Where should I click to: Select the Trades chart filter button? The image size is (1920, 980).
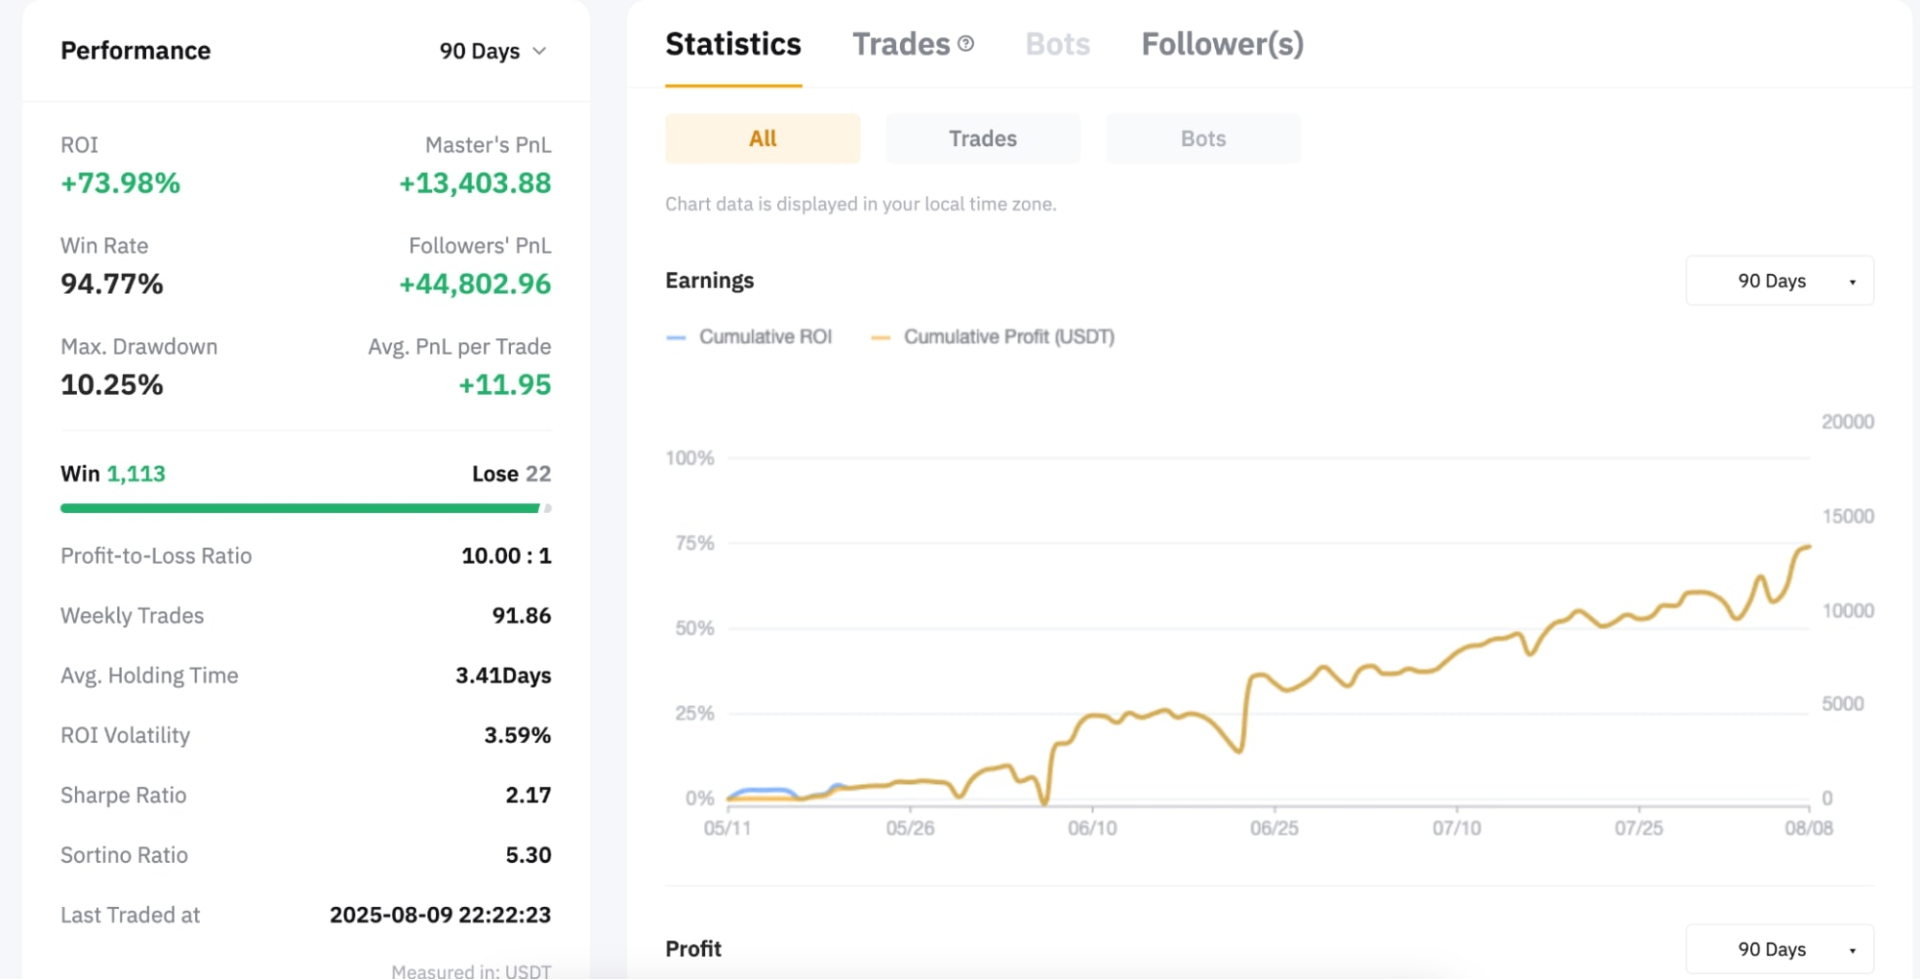tap(982, 138)
